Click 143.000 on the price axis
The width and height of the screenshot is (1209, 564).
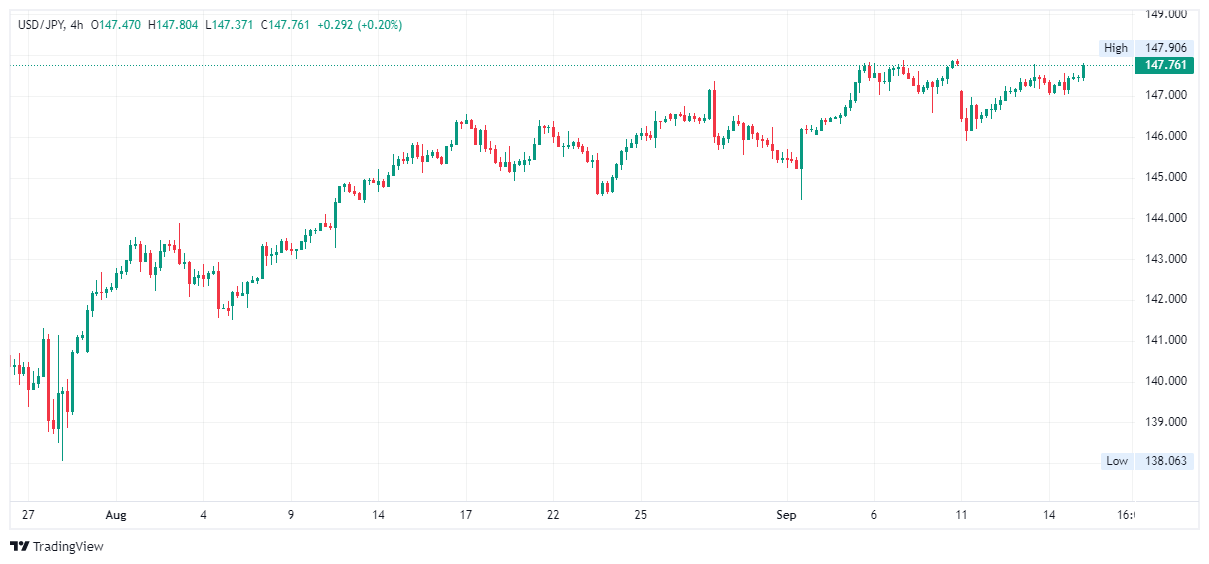[x=1166, y=258]
